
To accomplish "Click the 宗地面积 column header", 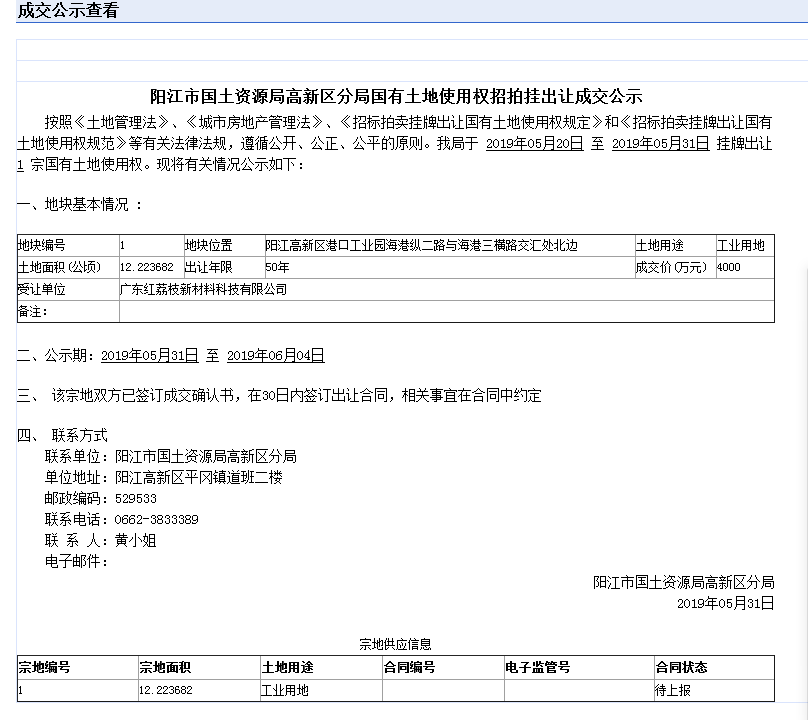I will pyautogui.click(x=165, y=667).
